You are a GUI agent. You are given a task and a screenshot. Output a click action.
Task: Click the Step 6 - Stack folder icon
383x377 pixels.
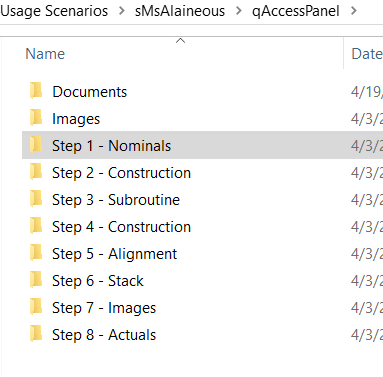click(x=36, y=280)
